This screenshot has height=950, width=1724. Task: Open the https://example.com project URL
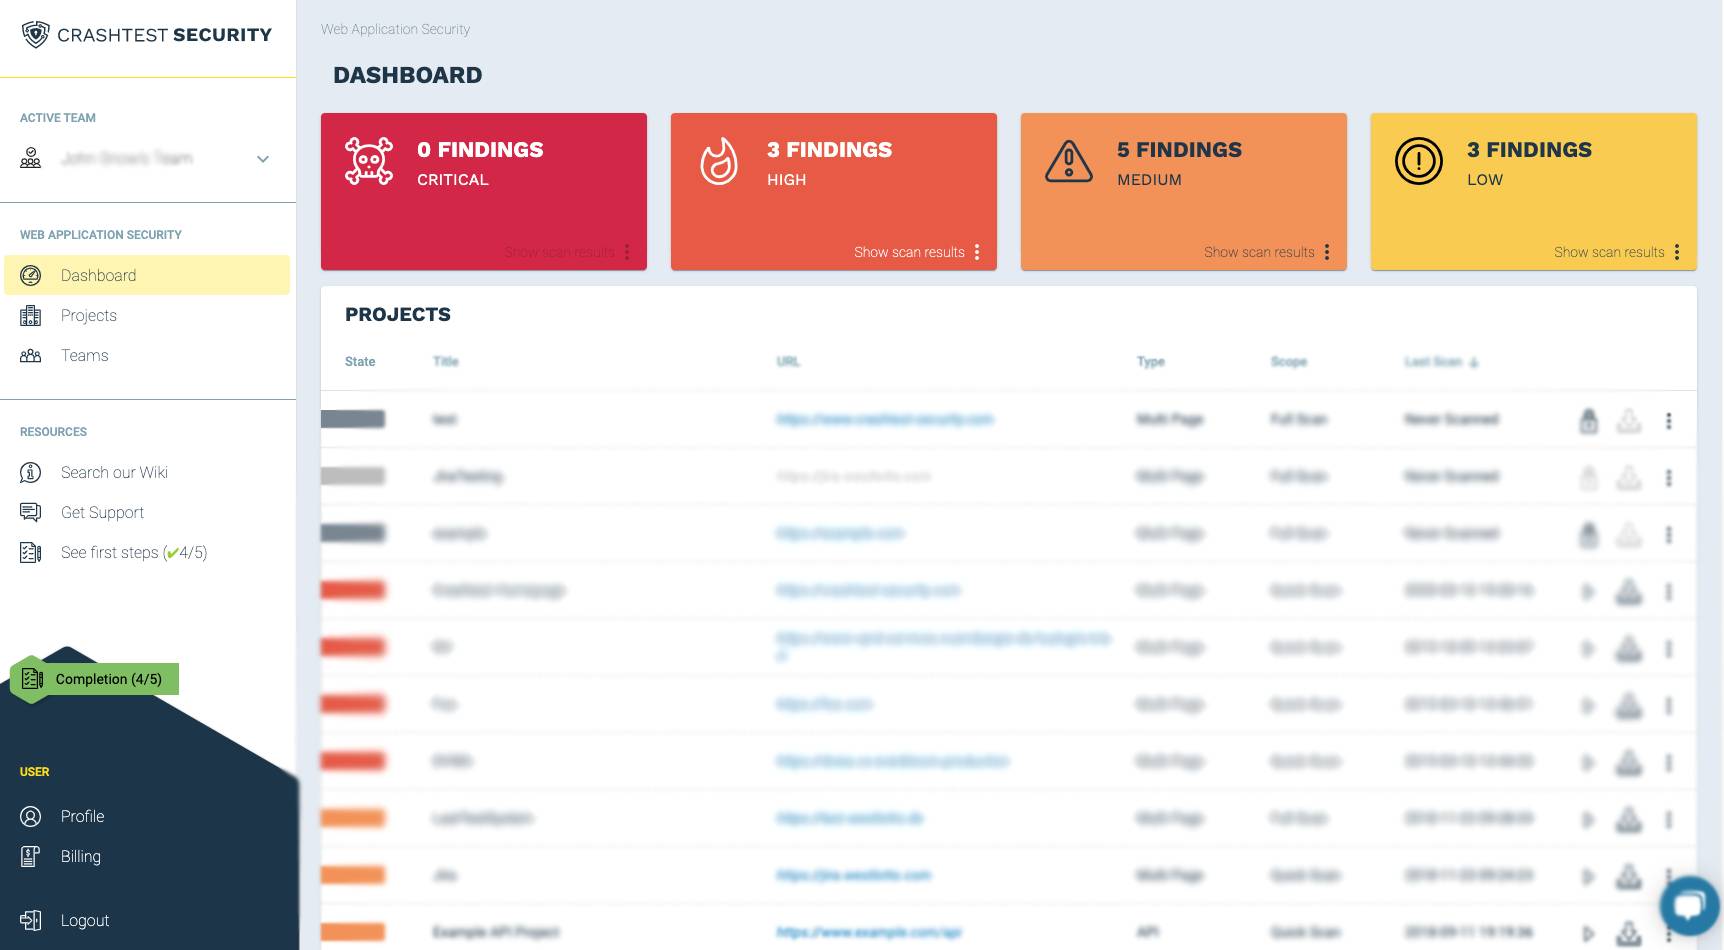[x=840, y=534]
